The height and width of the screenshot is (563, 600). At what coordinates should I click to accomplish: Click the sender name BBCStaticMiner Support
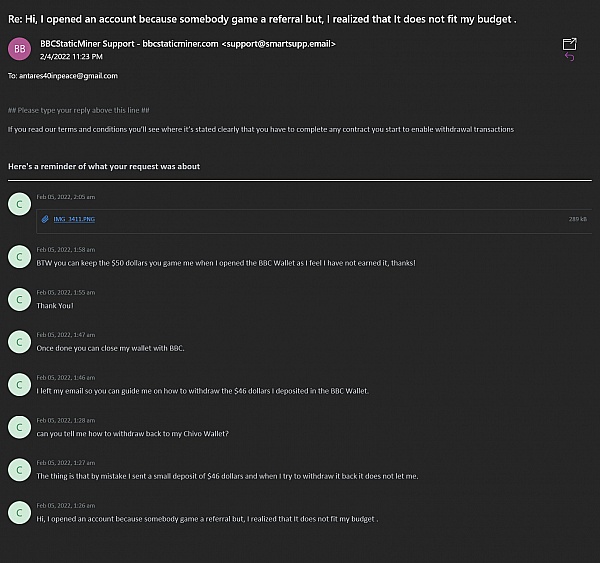tap(87, 44)
